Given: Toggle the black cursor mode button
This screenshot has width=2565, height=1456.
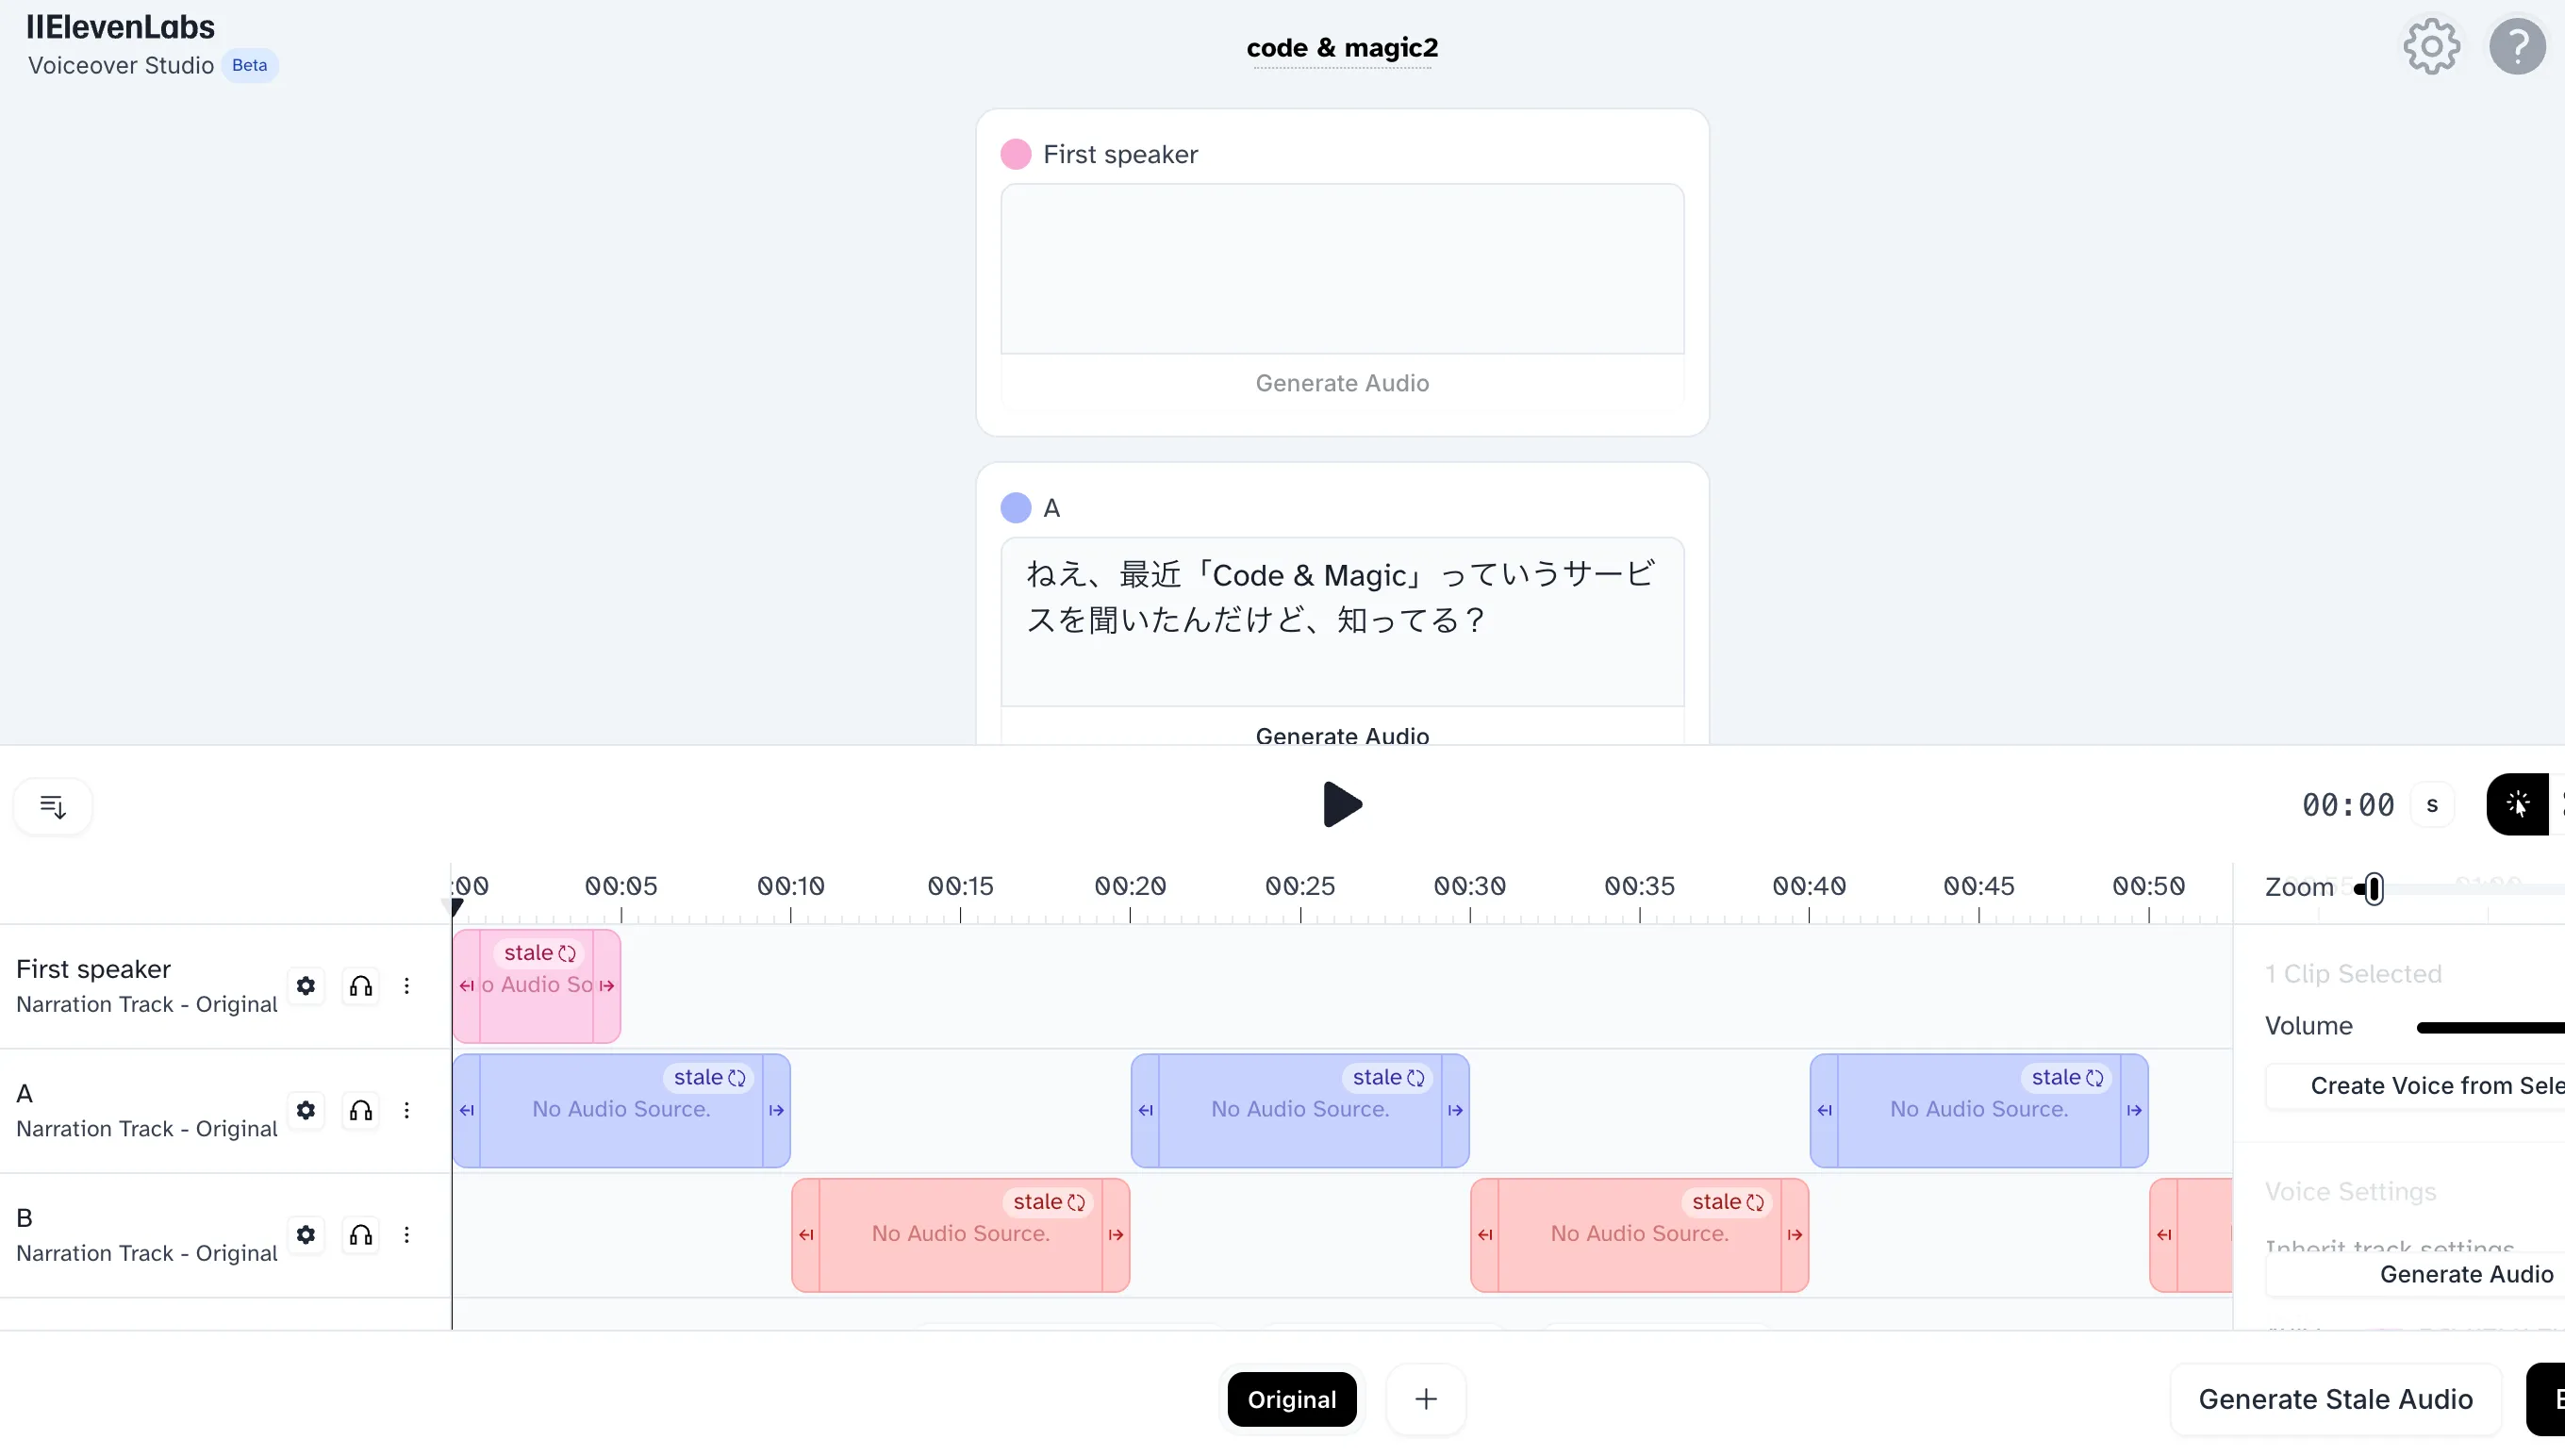Looking at the screenshot, I should click(2517, 804).
